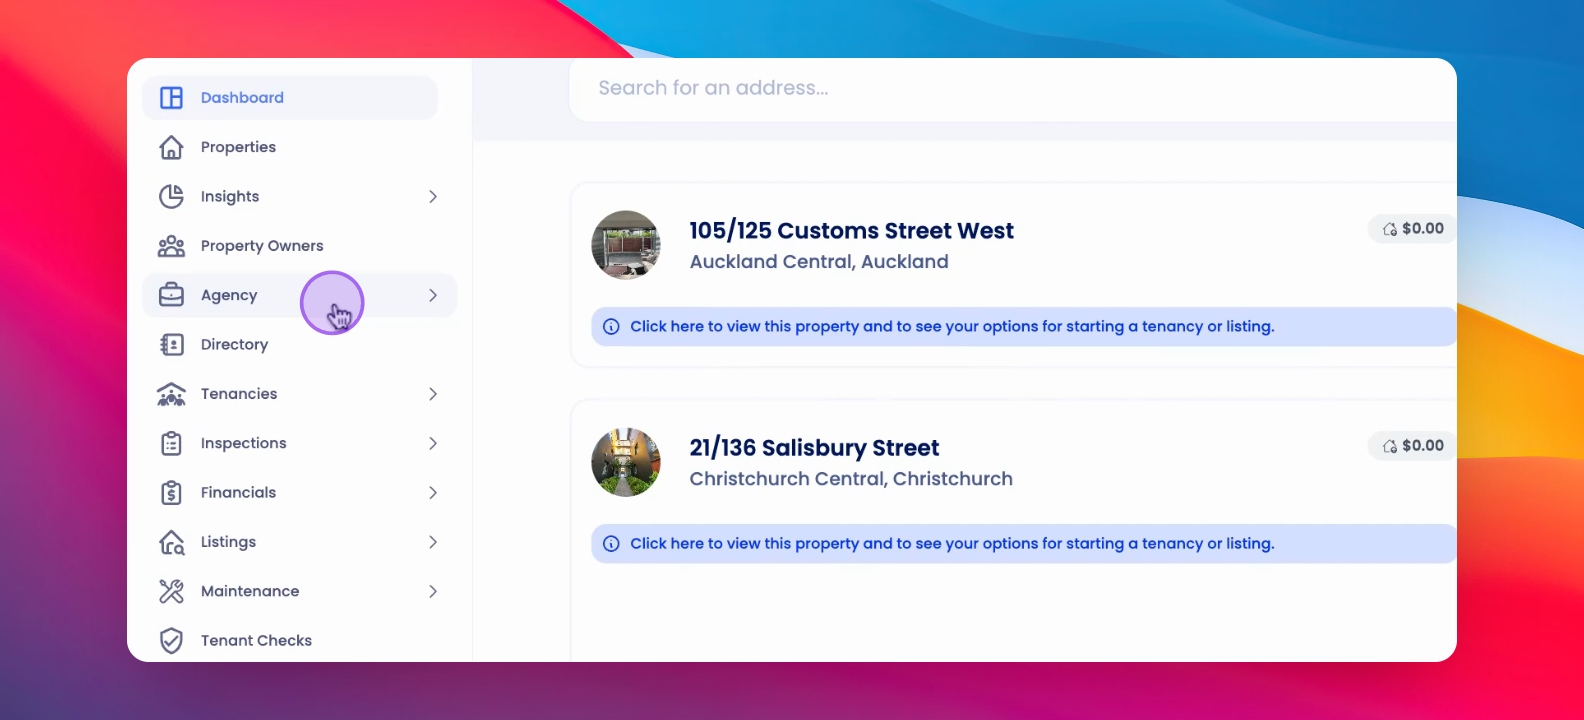Expand the Maintenance submenu chevron
The height and width of the screenshot is (720, 1584).
point(433,591)
